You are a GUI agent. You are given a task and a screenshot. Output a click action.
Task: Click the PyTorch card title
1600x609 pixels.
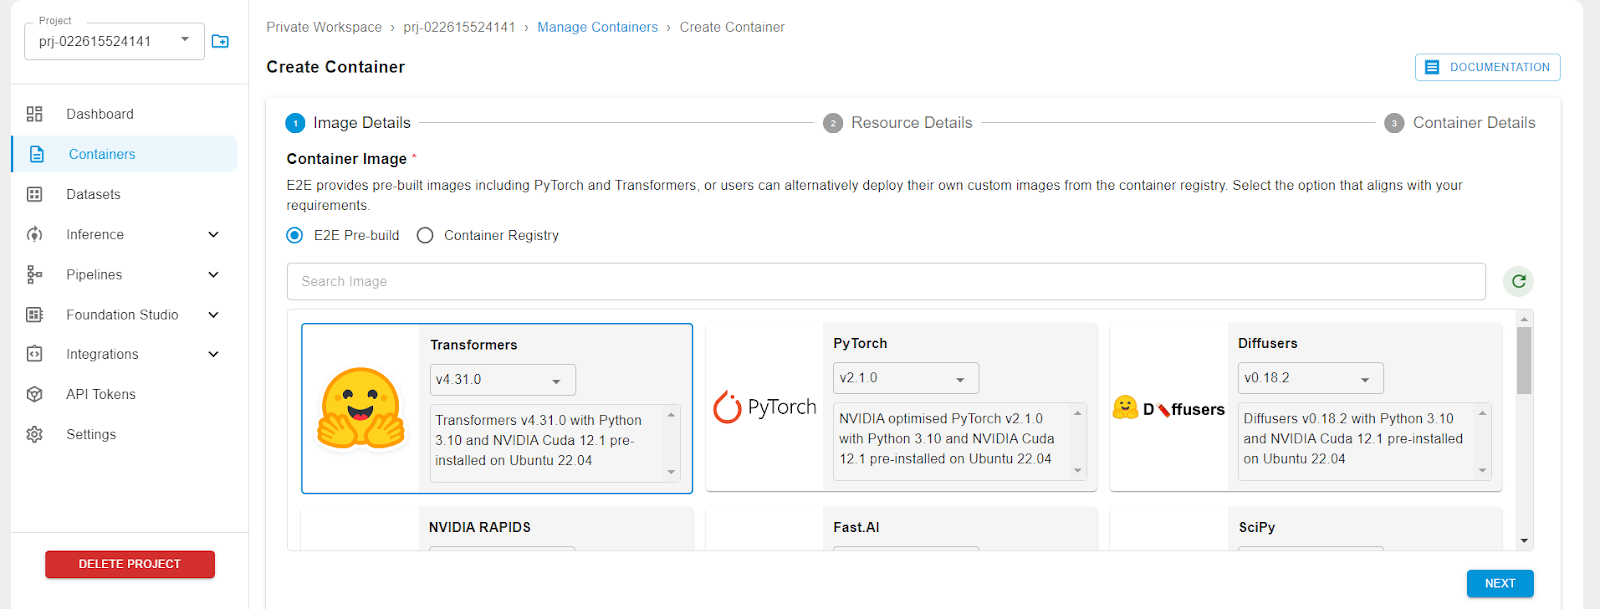(x=860, y=343)
